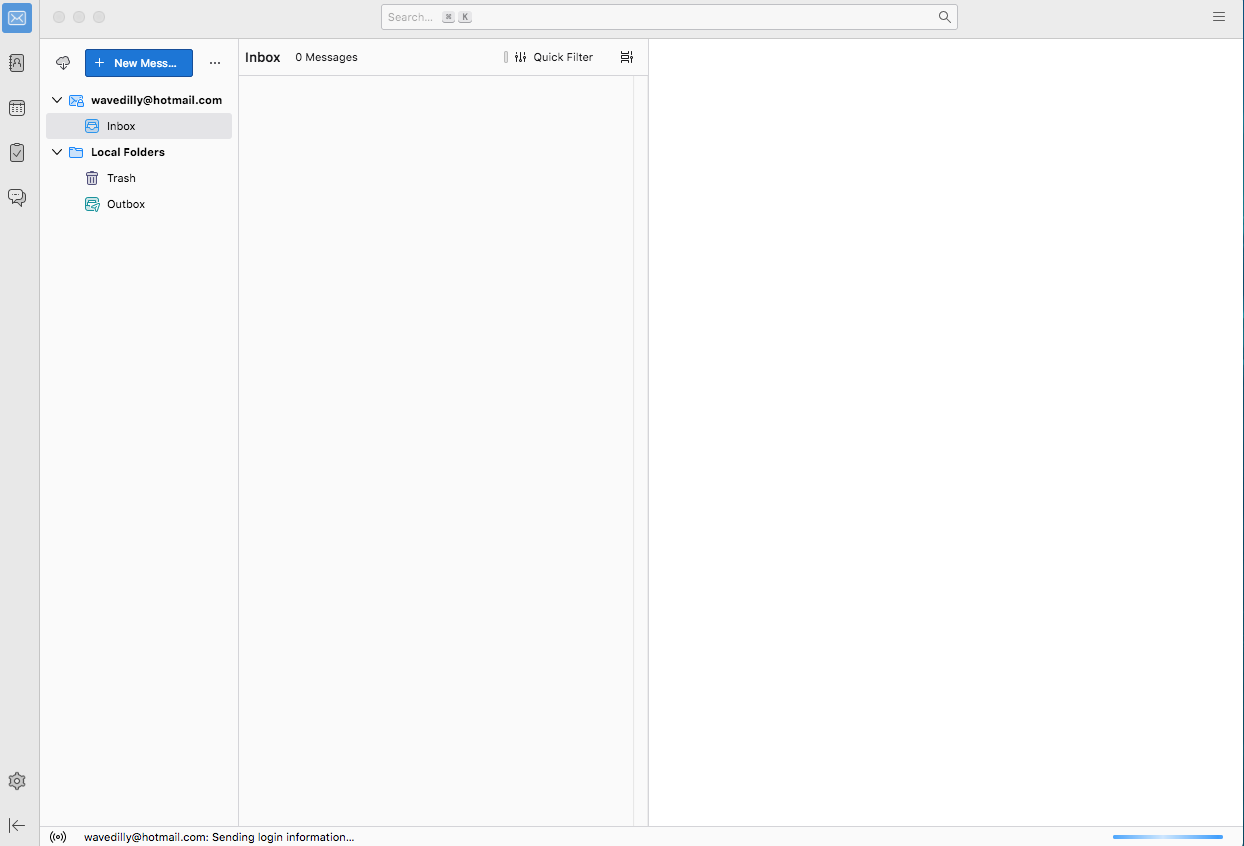Toggle the Quick Filter bar
The height and width of the screenshot is (846, 1244).
(554, 57)
